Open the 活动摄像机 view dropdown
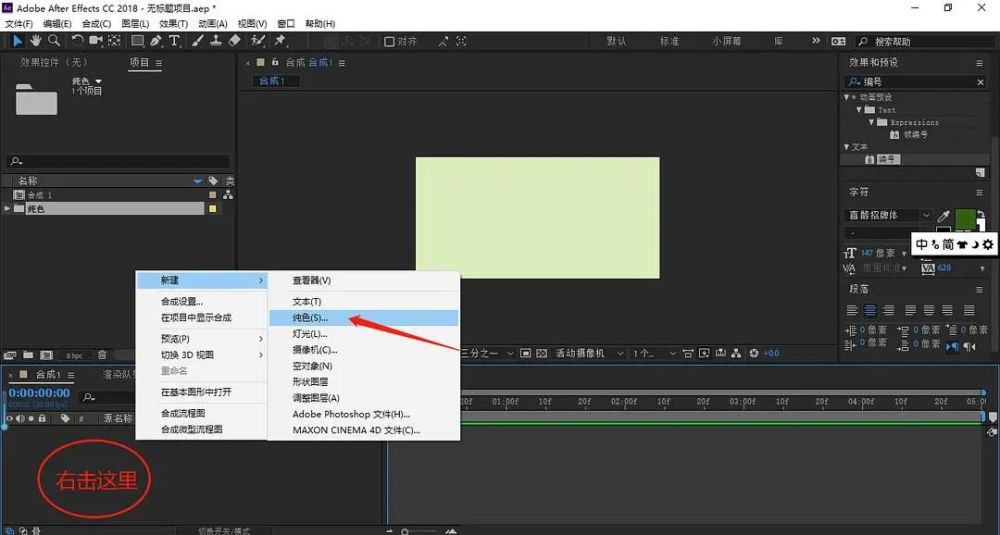The image size is (1000, 535). pyautogui.click(x=589, y=353)
